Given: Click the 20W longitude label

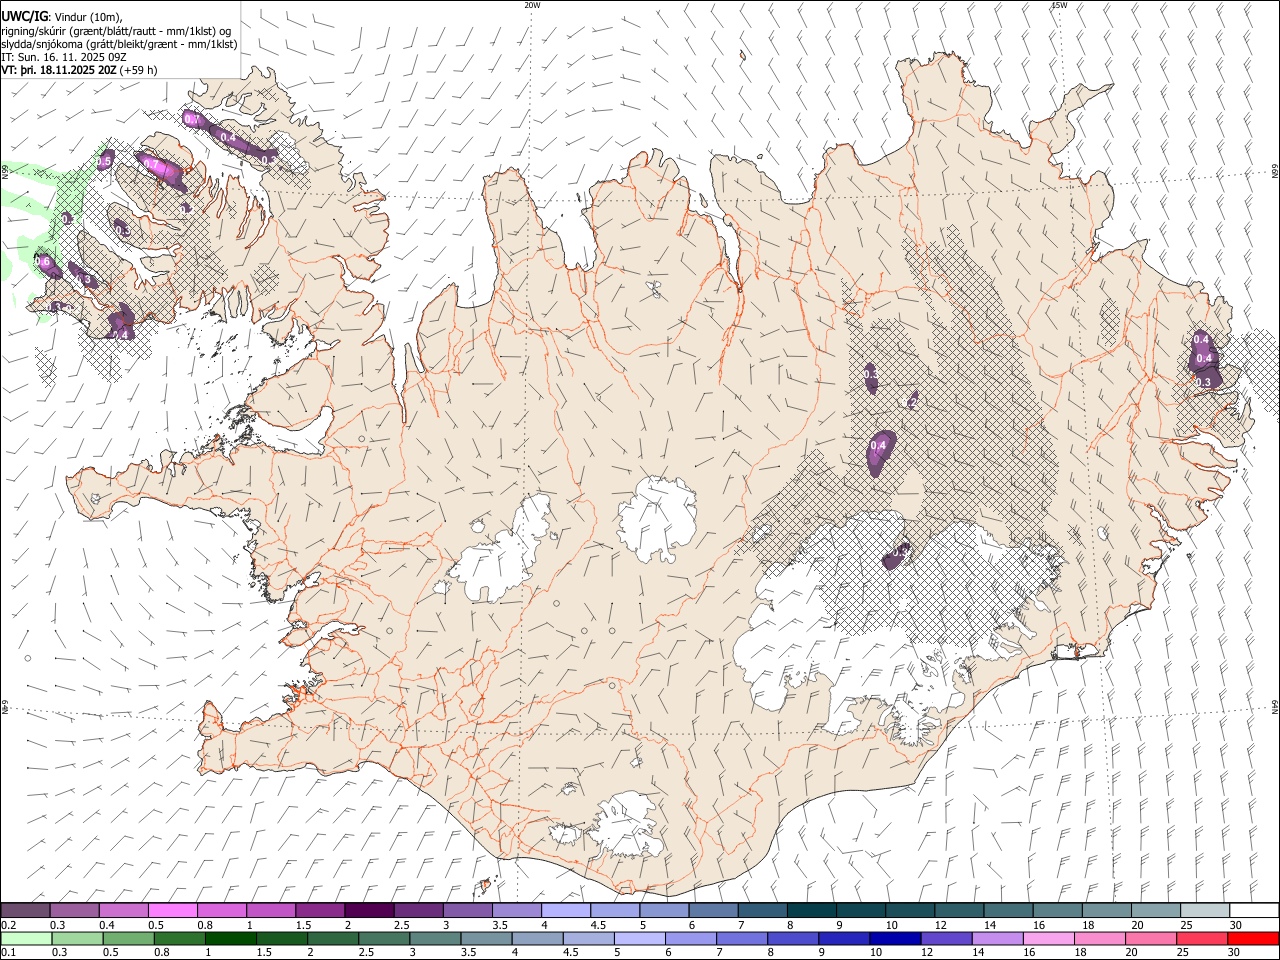Looking at the screenshot, I should [x=532, y=5].
